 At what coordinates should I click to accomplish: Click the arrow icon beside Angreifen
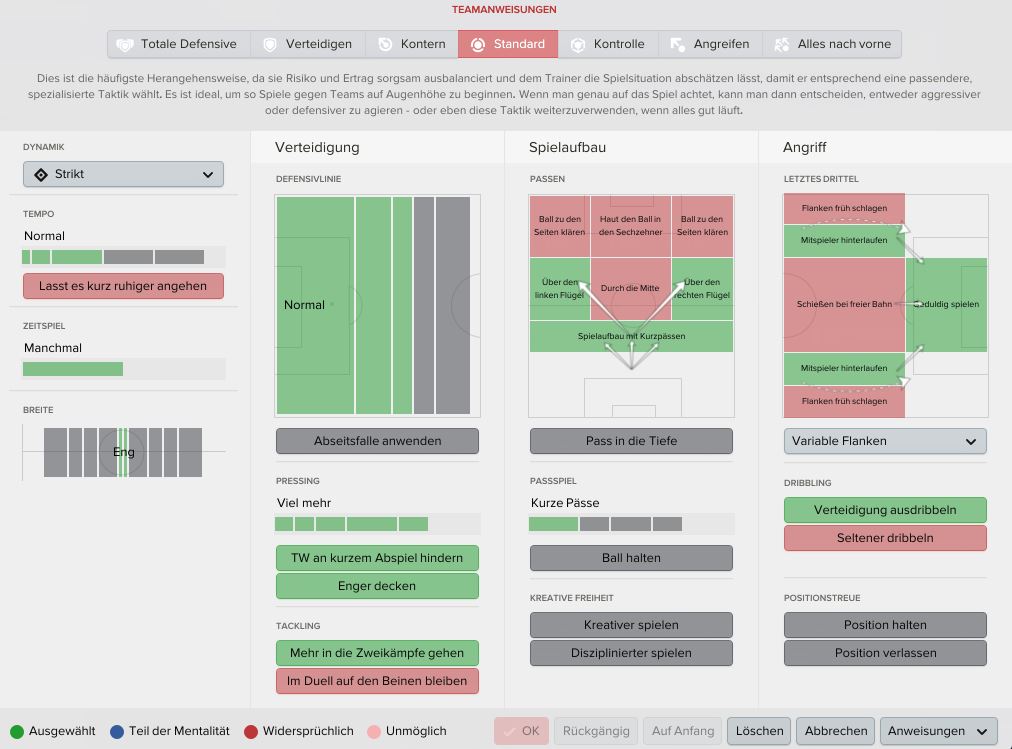[678, 45]
